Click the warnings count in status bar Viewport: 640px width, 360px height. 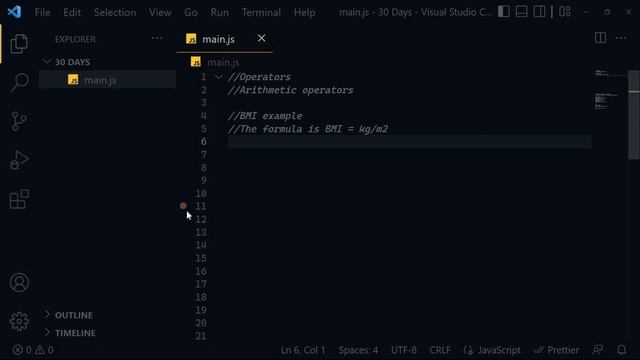44,350
